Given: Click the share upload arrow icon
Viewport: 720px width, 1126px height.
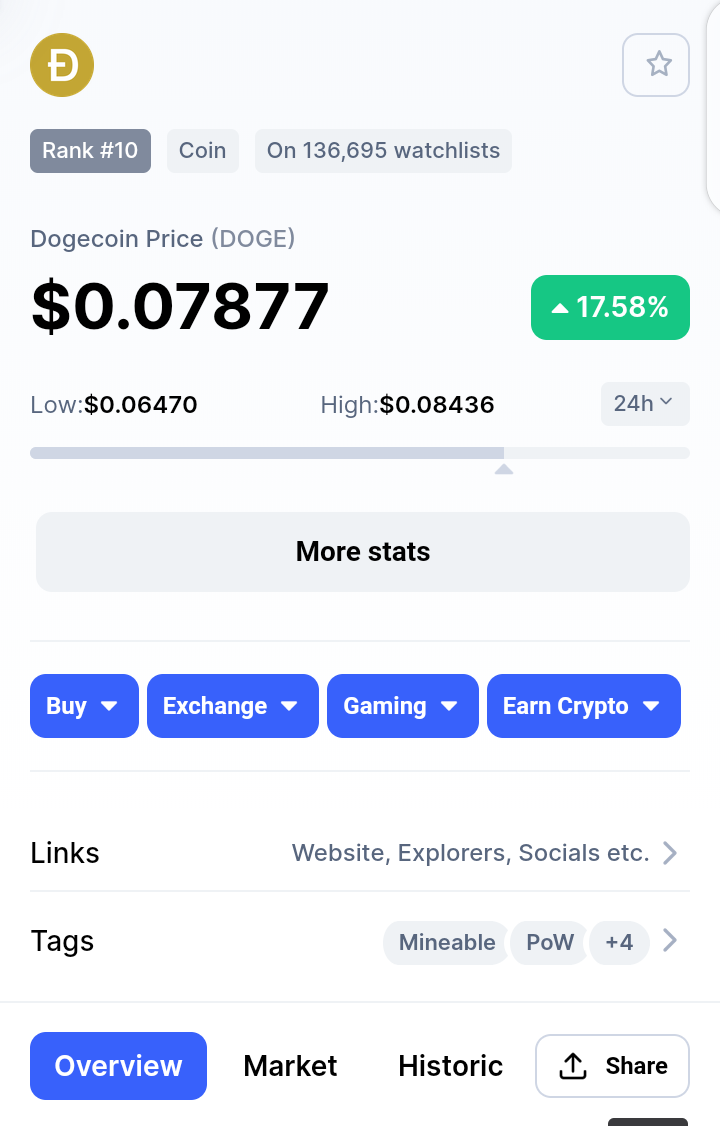Looking at the screenshot, I should point(573,1066).
